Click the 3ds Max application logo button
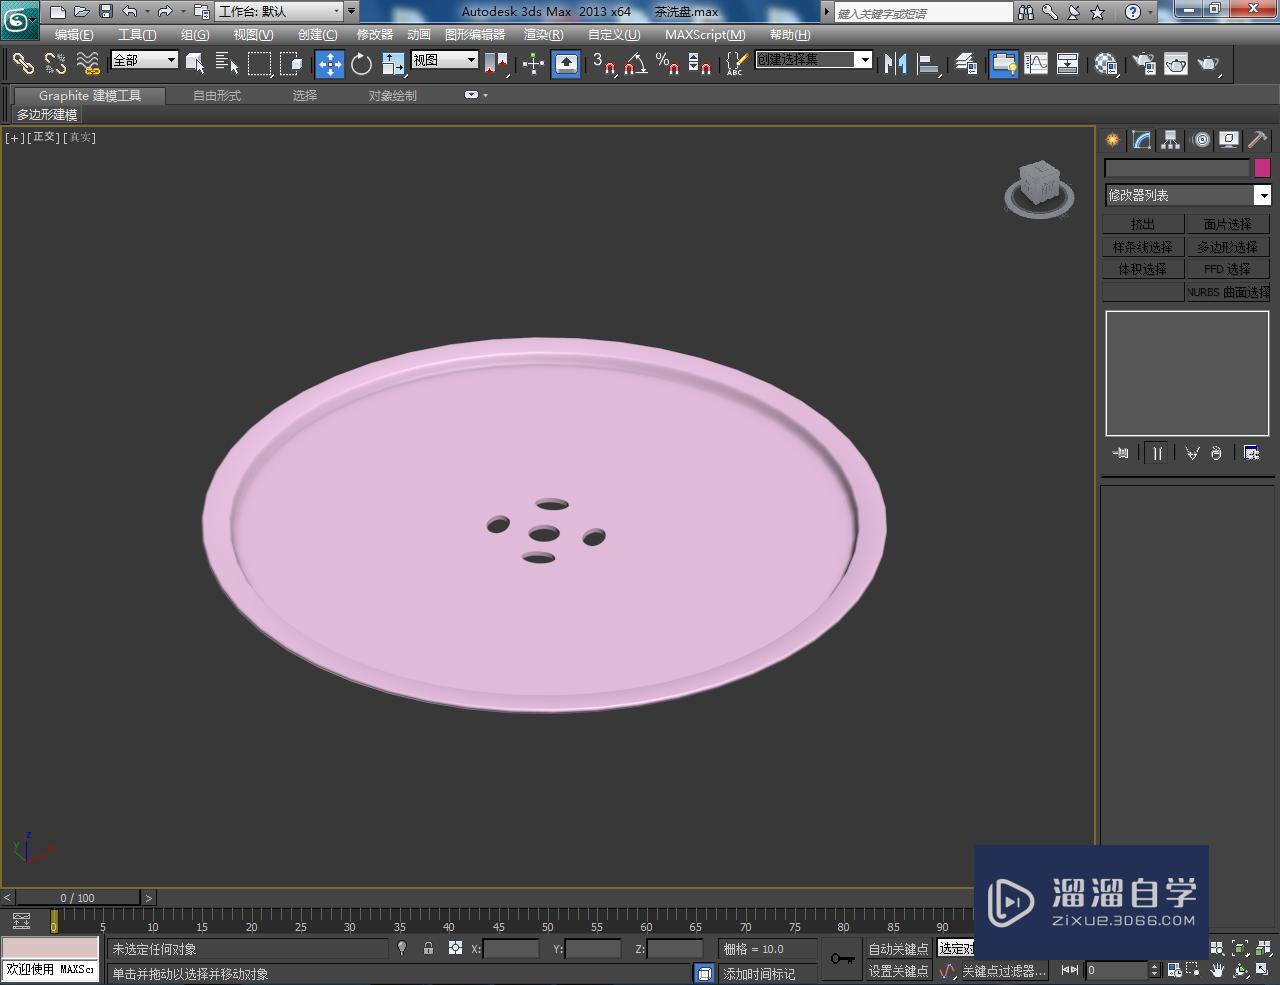The image size is (1280, 985). pos(20,19)
